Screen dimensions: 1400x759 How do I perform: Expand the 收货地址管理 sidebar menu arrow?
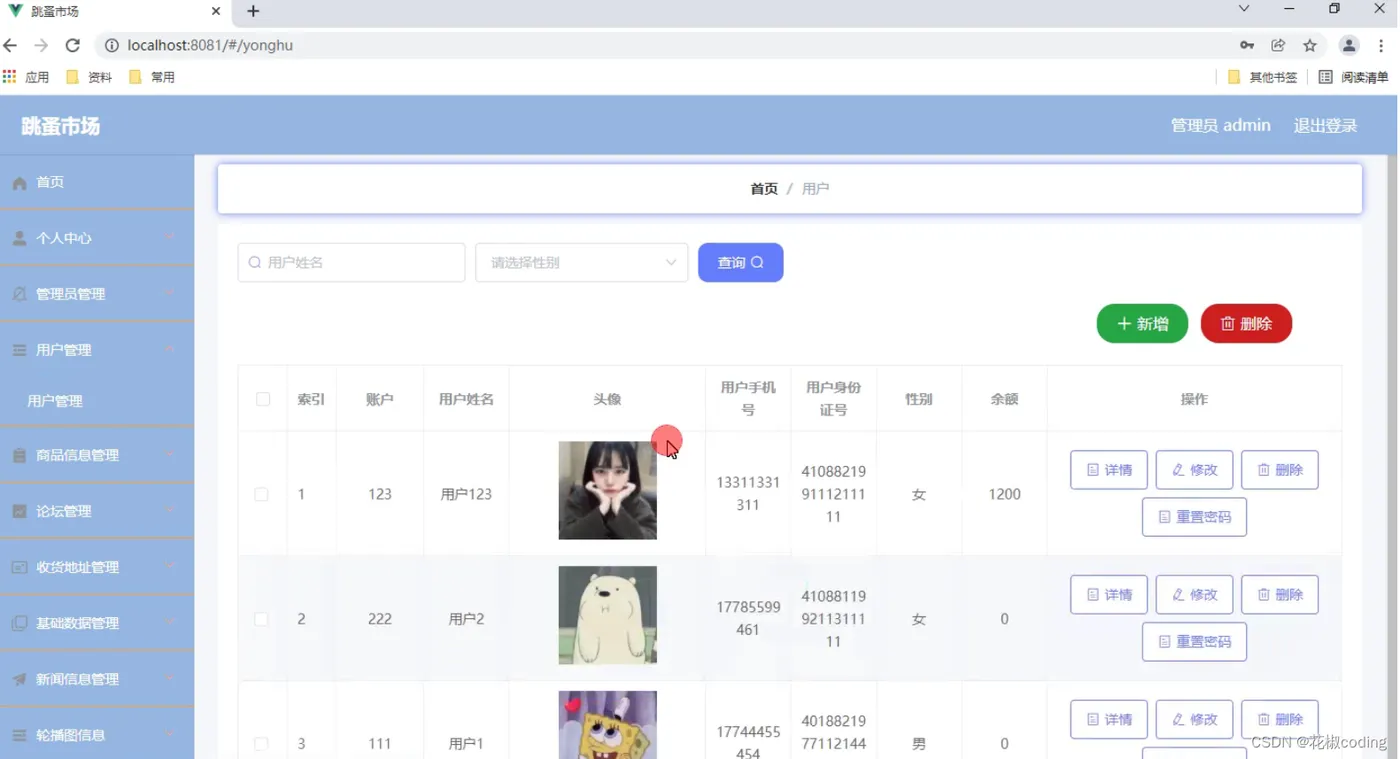click(170, 566)
